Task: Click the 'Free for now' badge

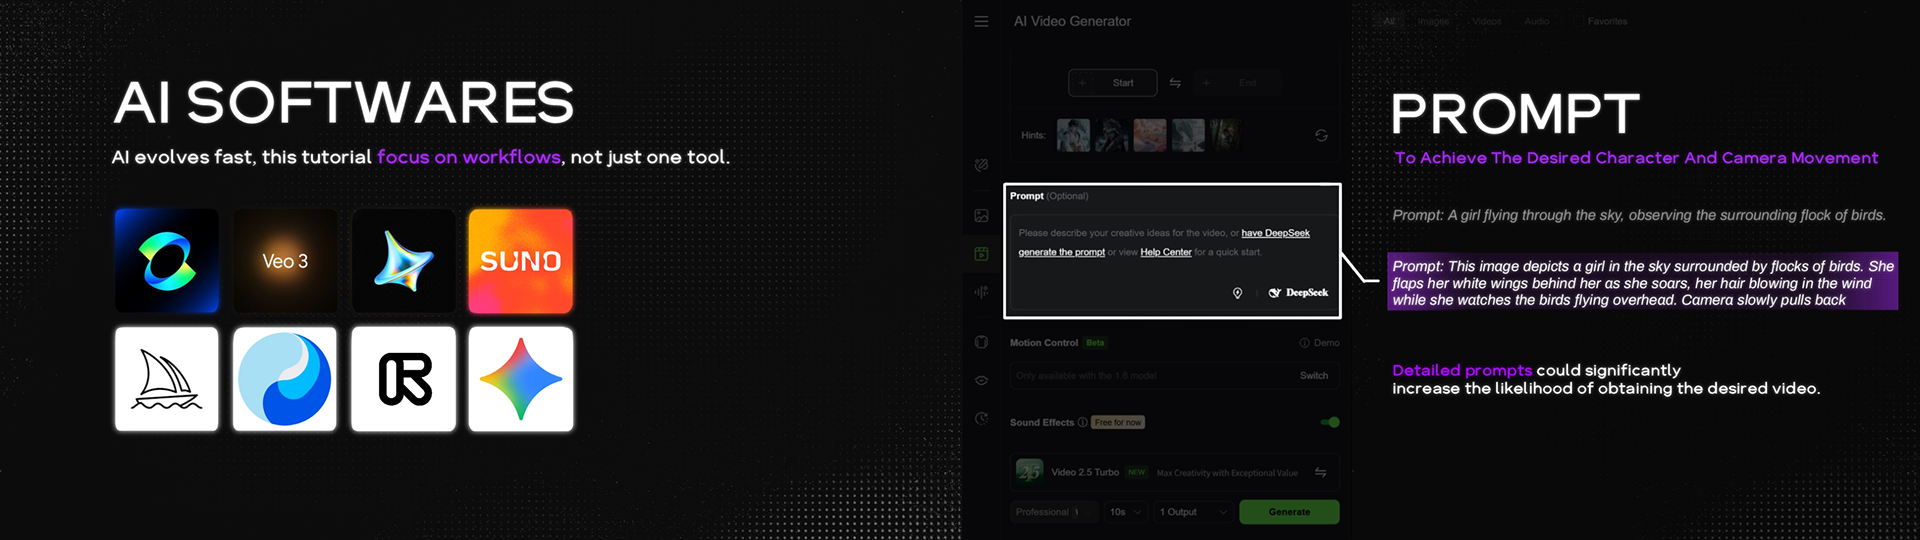Action: point(1118,422)
